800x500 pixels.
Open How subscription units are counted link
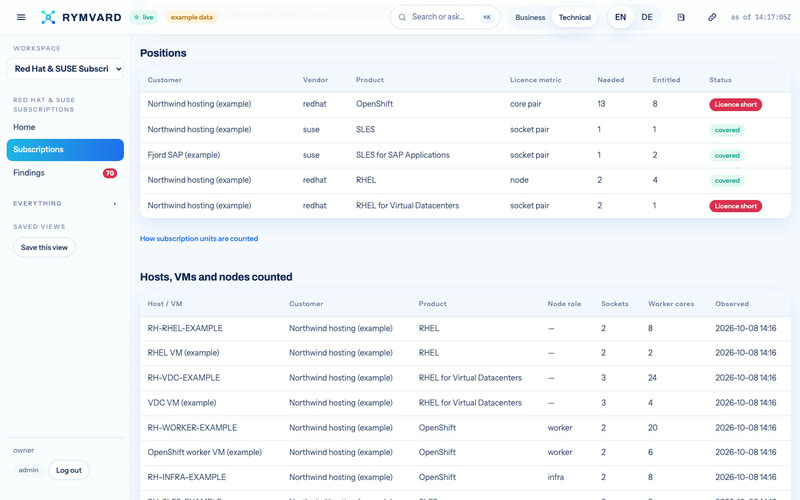199,239
